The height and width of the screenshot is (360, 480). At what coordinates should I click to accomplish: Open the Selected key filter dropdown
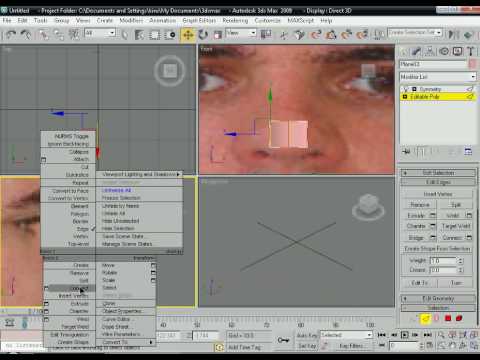point(346,335)
